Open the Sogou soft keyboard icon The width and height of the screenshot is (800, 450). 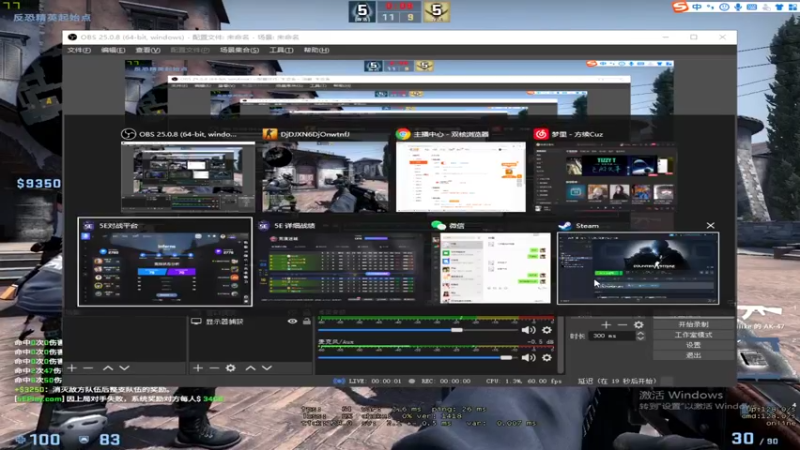[x=752, y=7]
